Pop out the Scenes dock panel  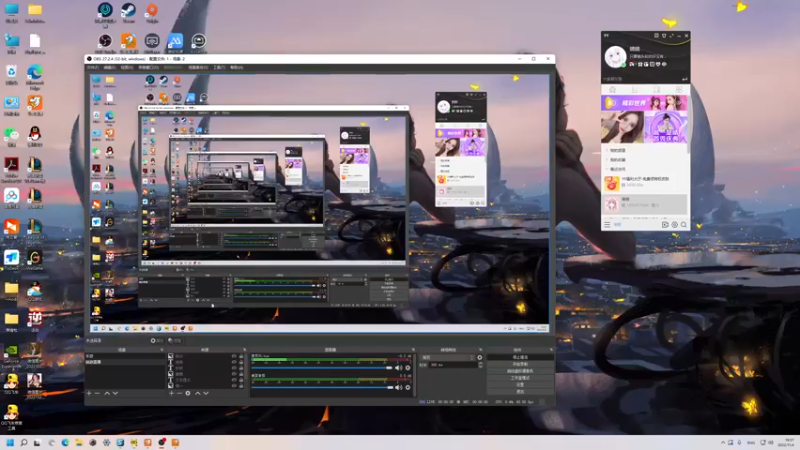162,349
